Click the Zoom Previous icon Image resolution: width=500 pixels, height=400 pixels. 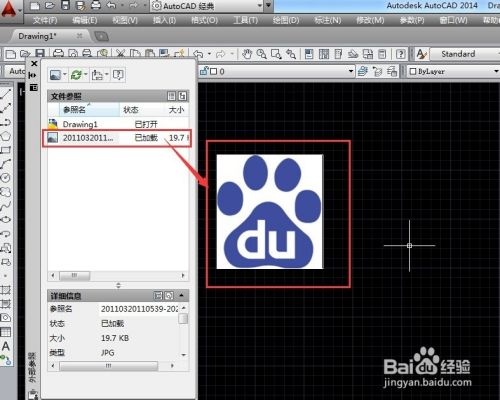pos(291,54)
